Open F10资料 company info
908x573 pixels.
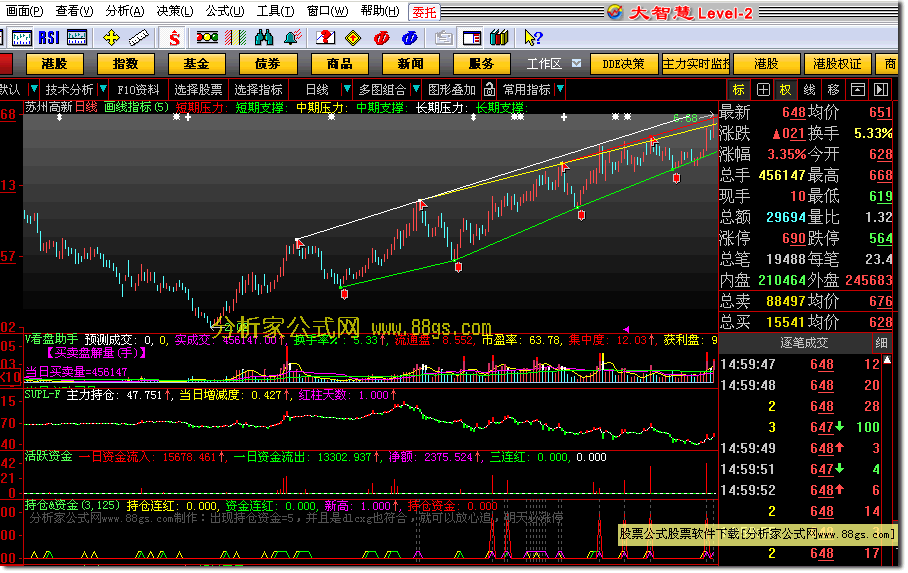coord(138,90)
